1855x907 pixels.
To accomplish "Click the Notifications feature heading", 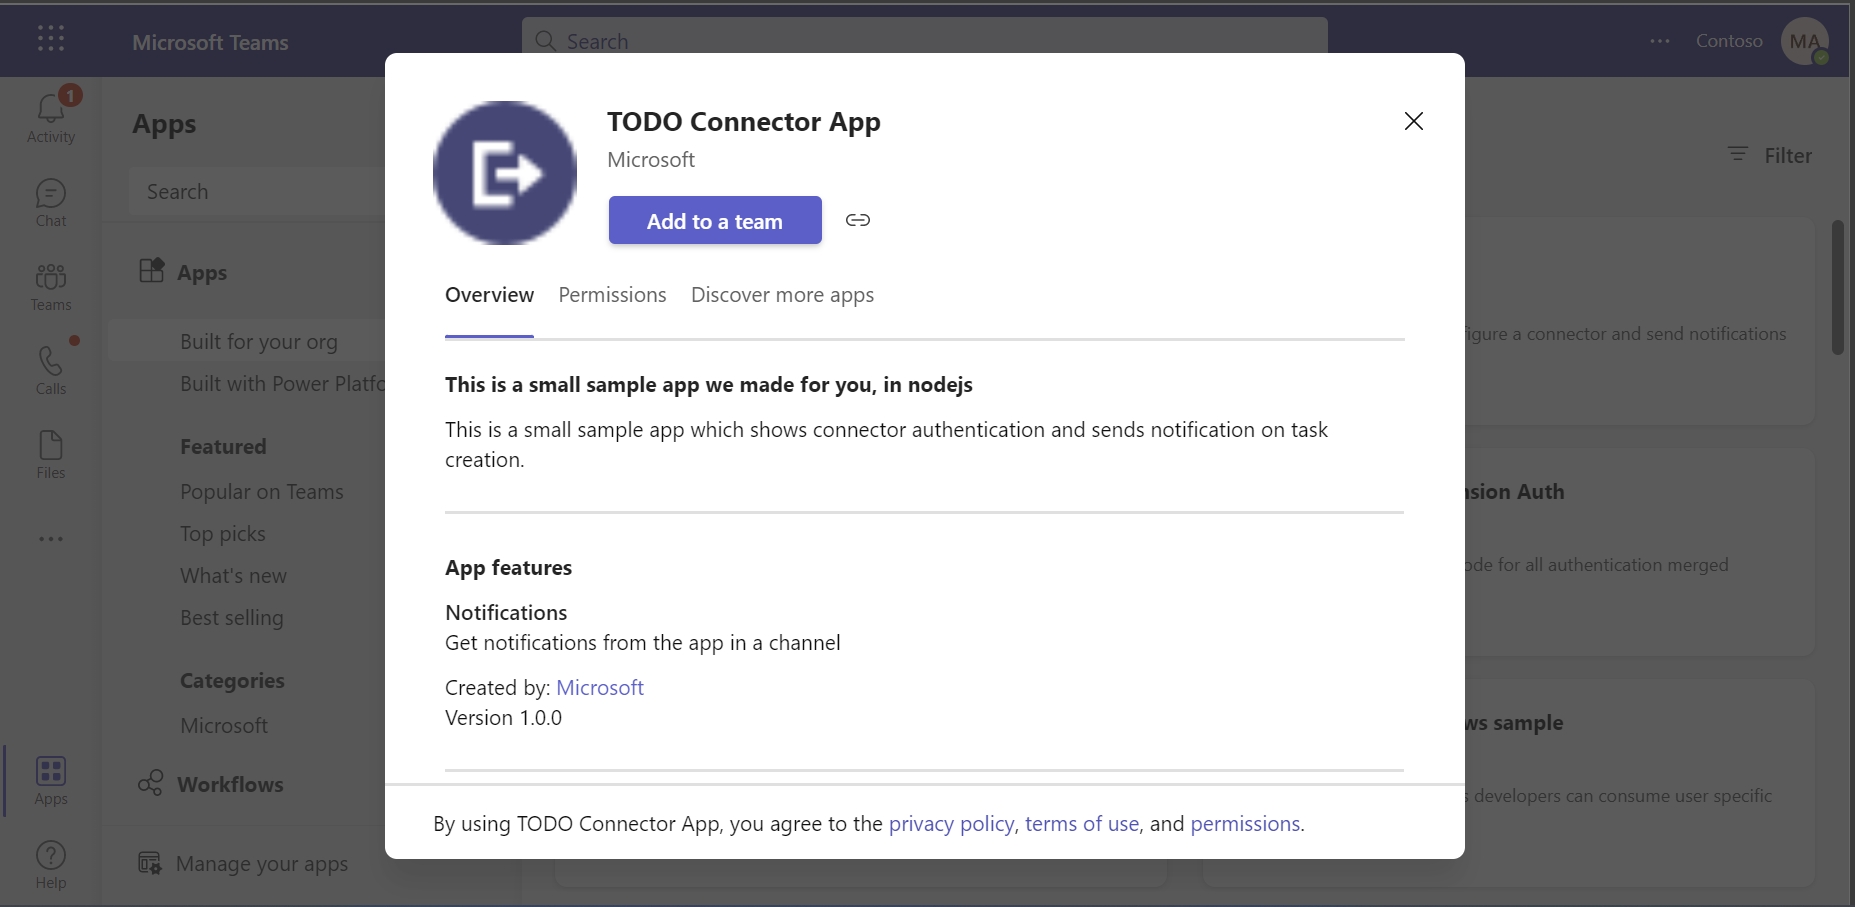I will click(506, 613).
